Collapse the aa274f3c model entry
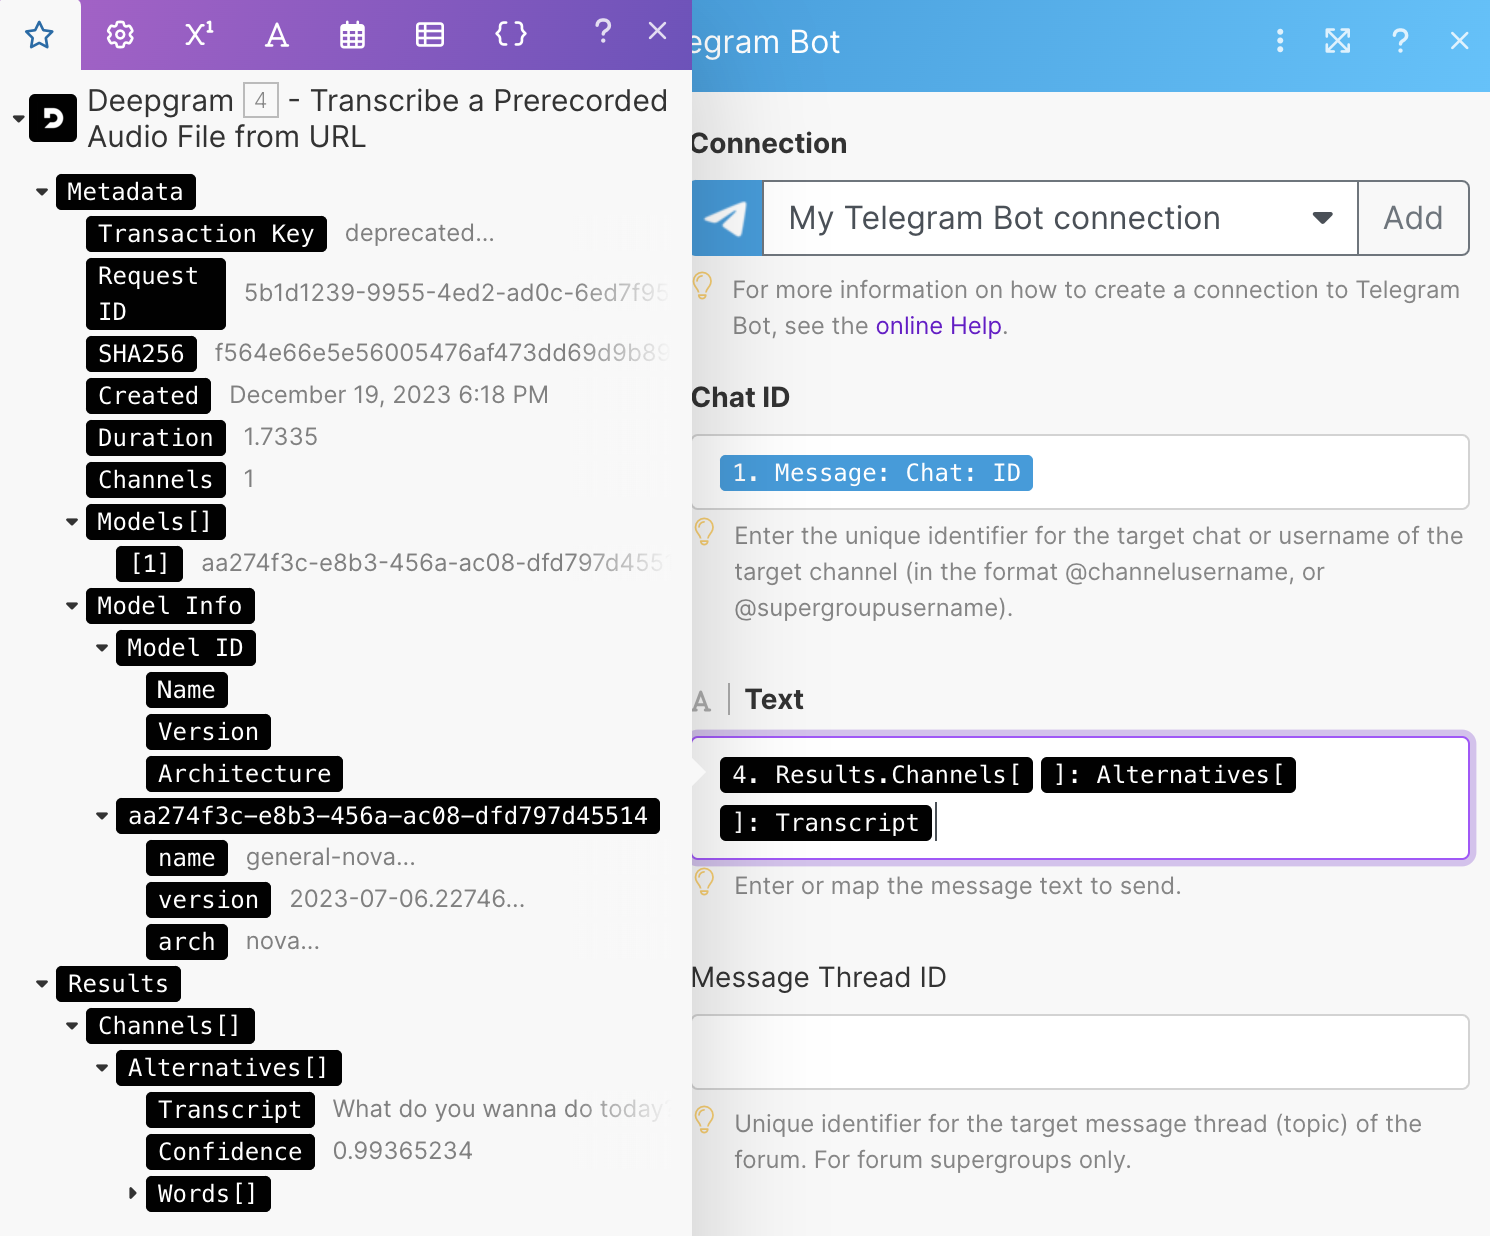The image size is (1490, 1236). click(102, 816)
